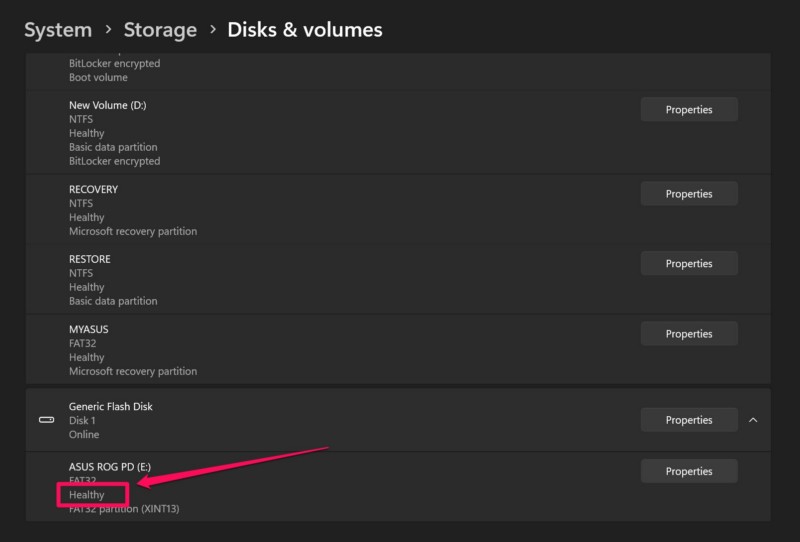This screenshot has width=800, height=542.
Task: Click the highlighted Healthy status text
Action: pos(87,495)
